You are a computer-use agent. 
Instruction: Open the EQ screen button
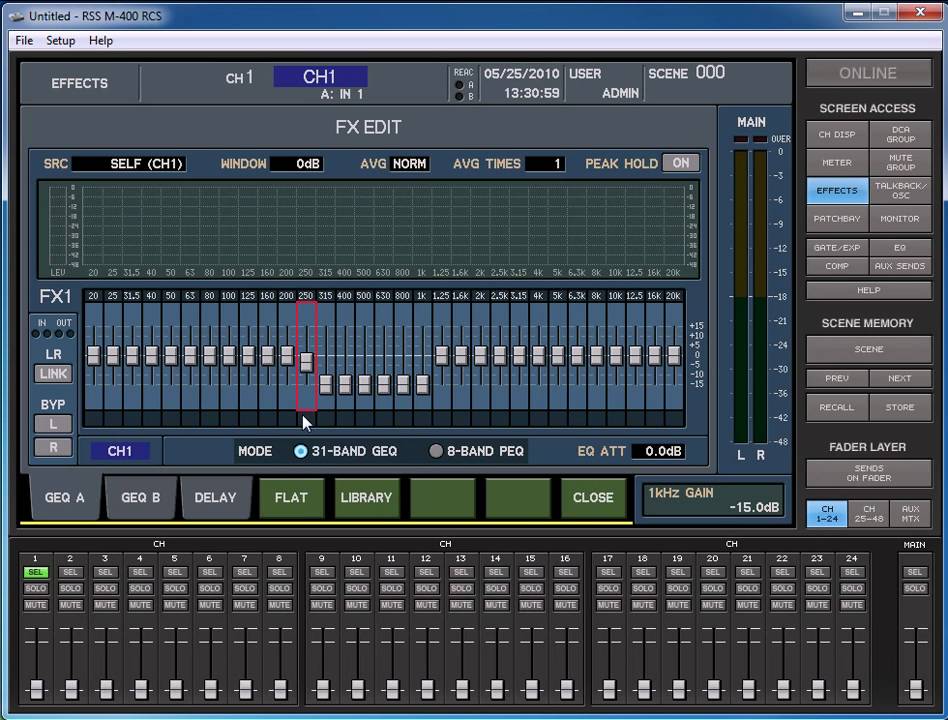900,248
